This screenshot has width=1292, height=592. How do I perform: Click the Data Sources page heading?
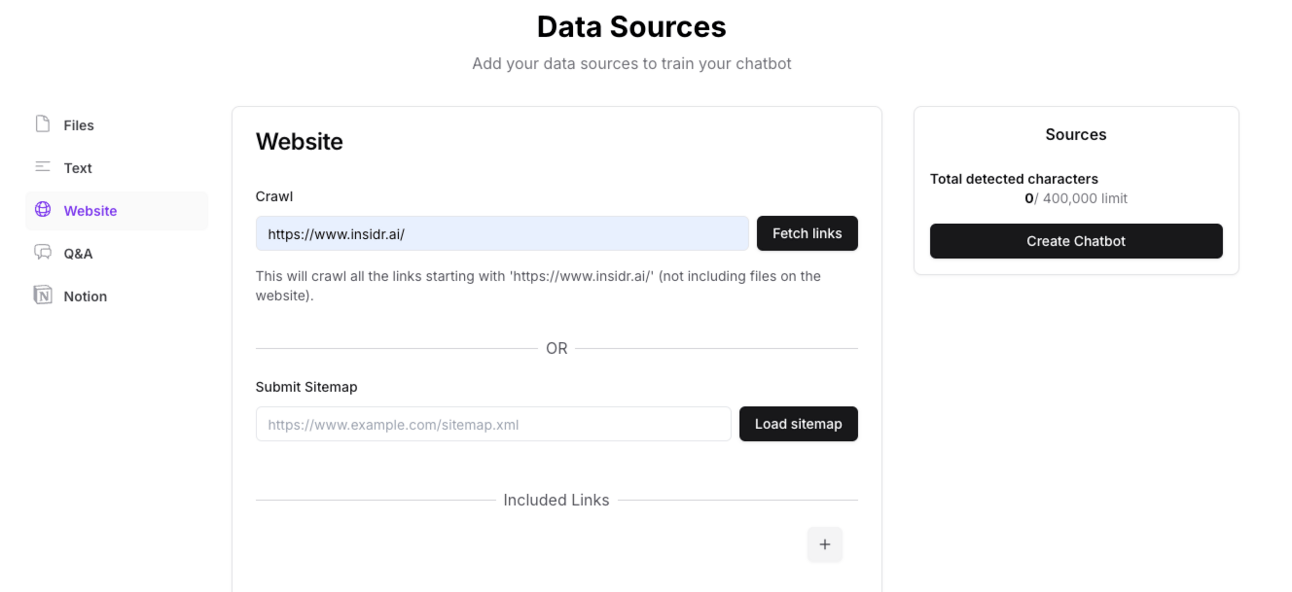tap(631, 26)
